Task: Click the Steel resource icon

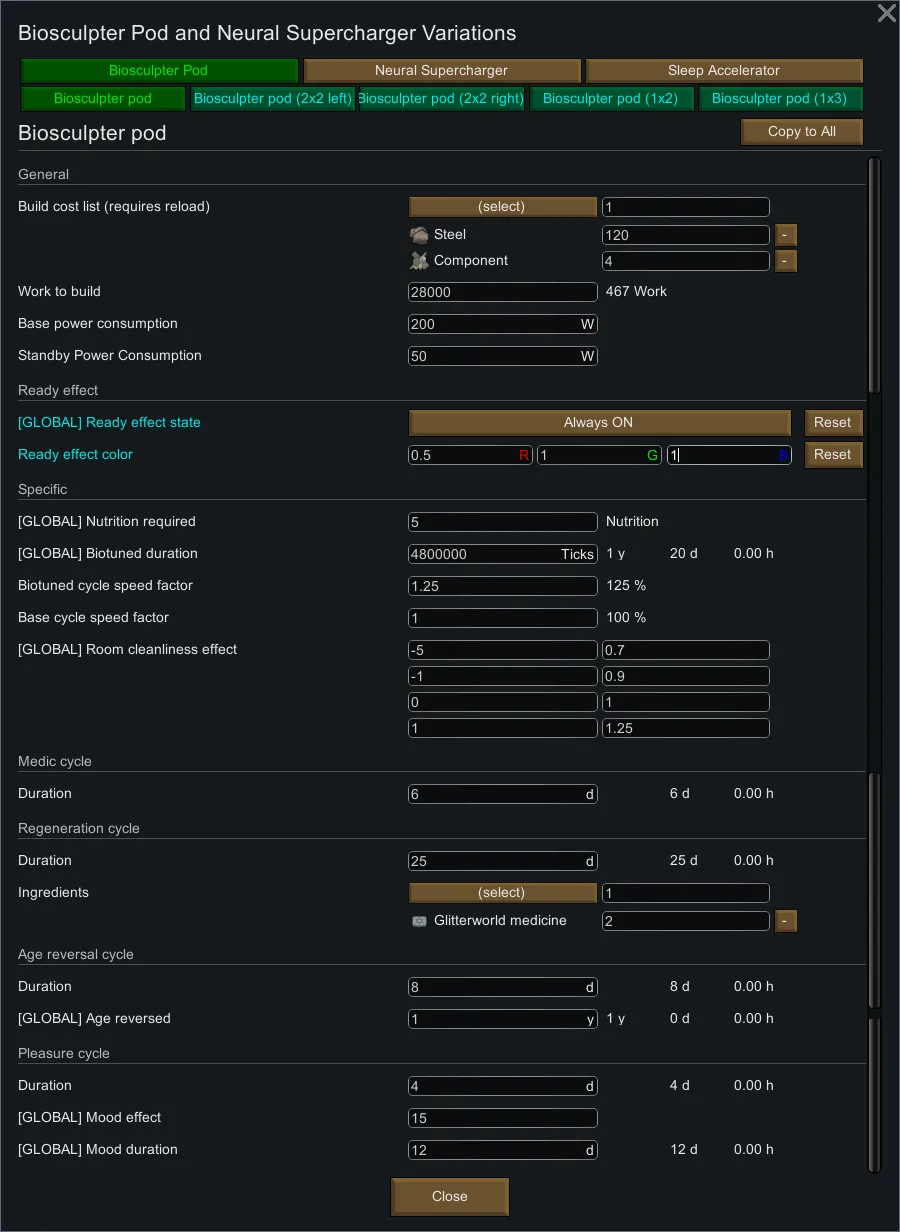Action: pyautogui.click(x=419, y=235)
